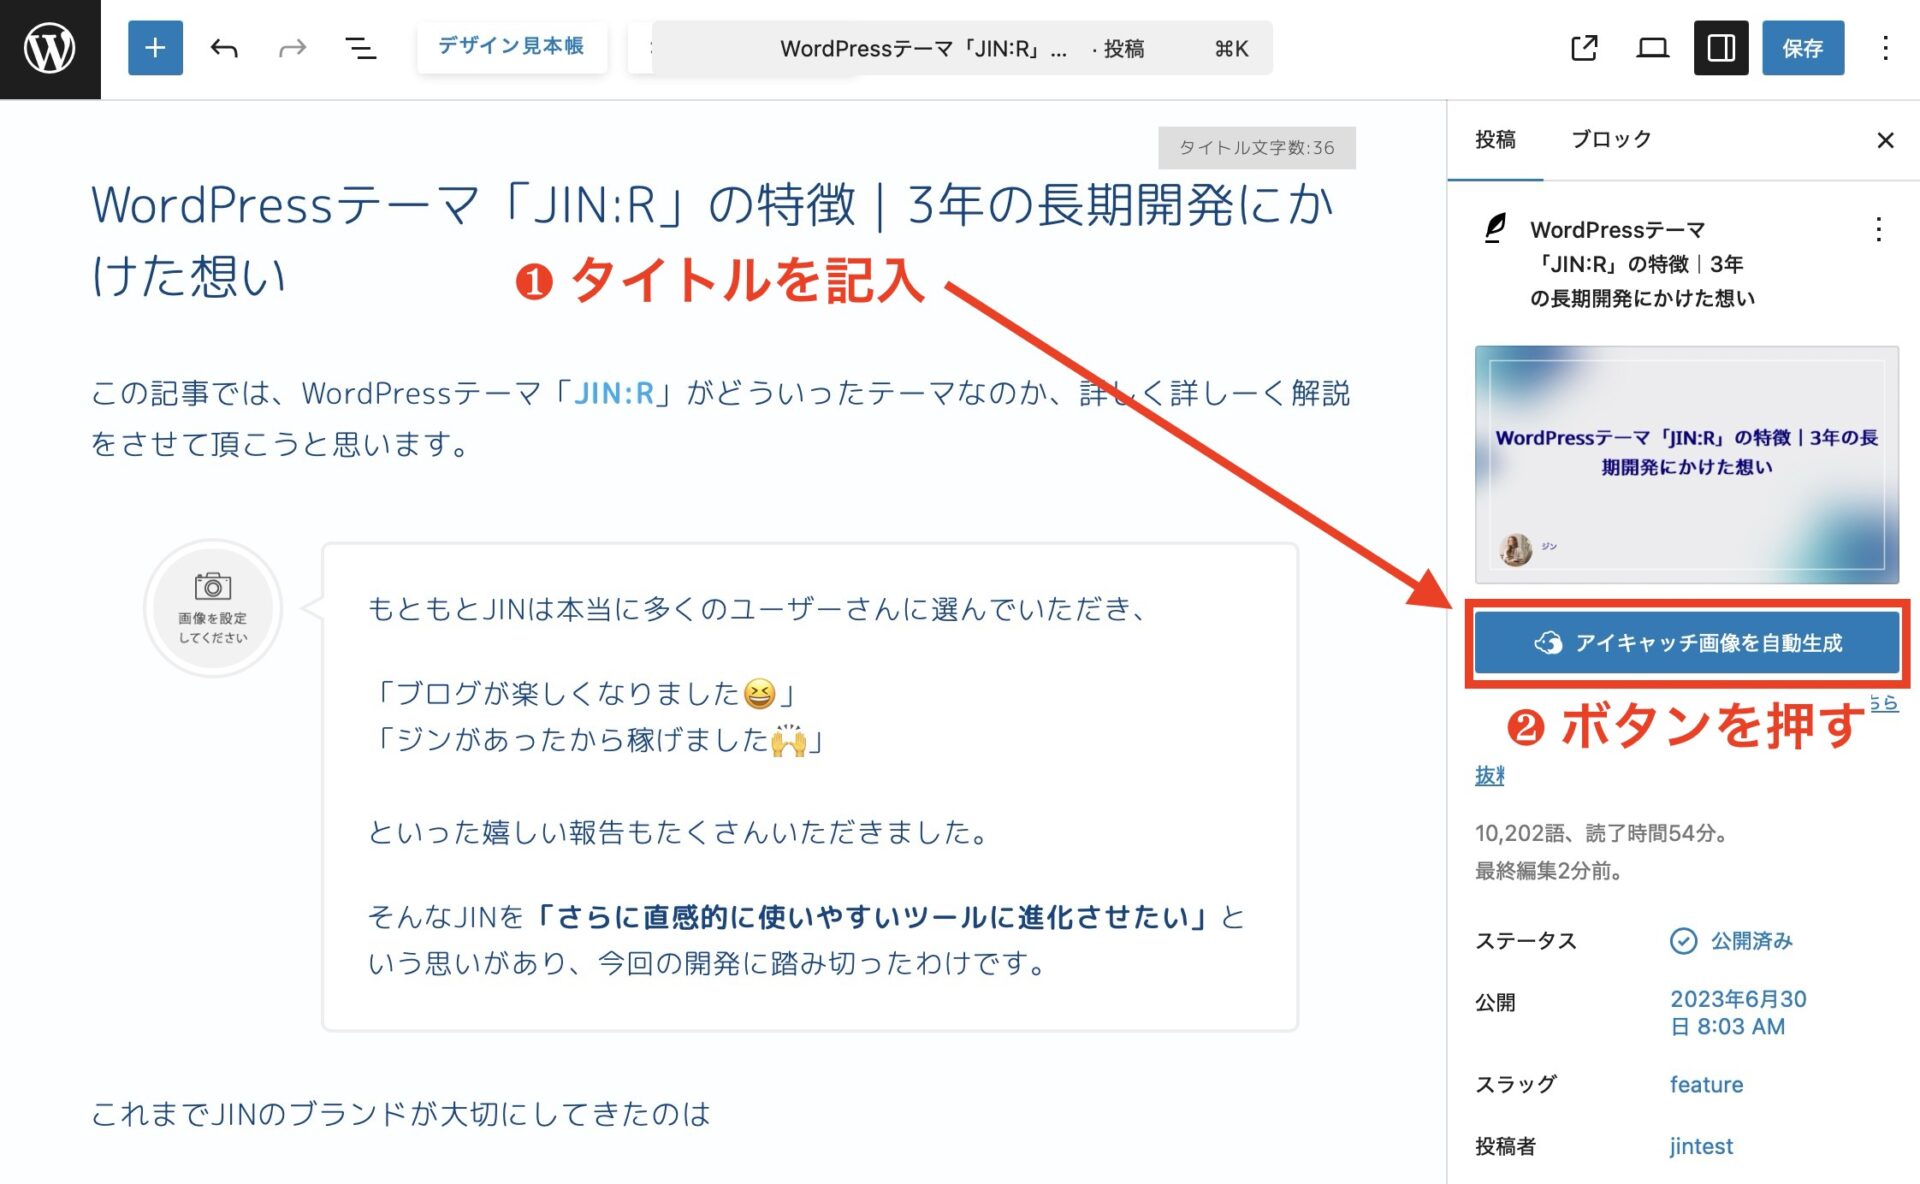Switch to the 投稿 tab
The height and width of the screenshot is (1184, 1920).
1495,140
